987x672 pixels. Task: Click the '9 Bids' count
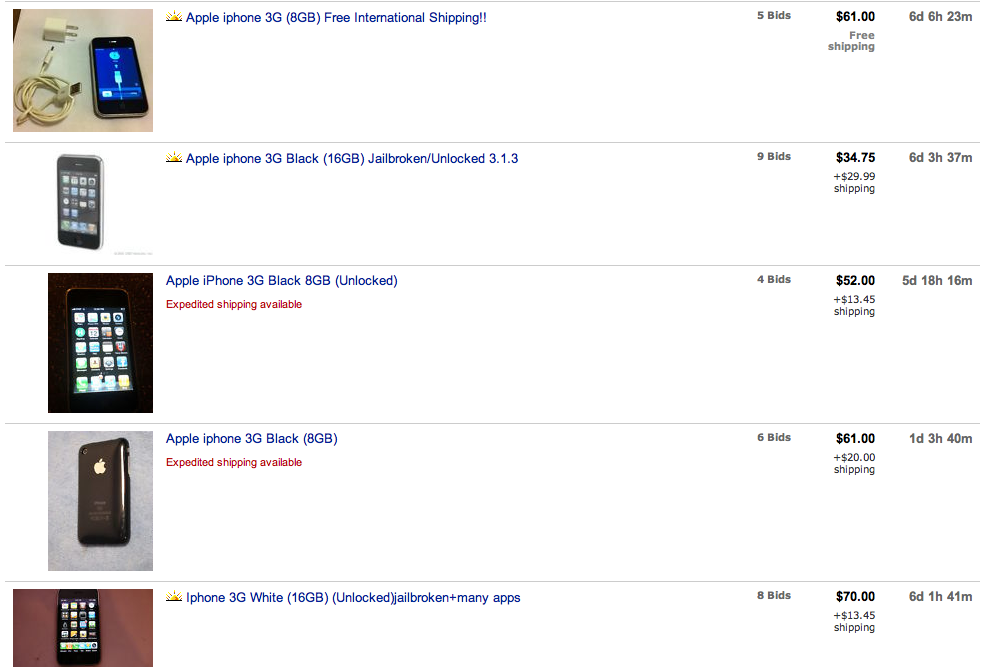coord(773,157)
